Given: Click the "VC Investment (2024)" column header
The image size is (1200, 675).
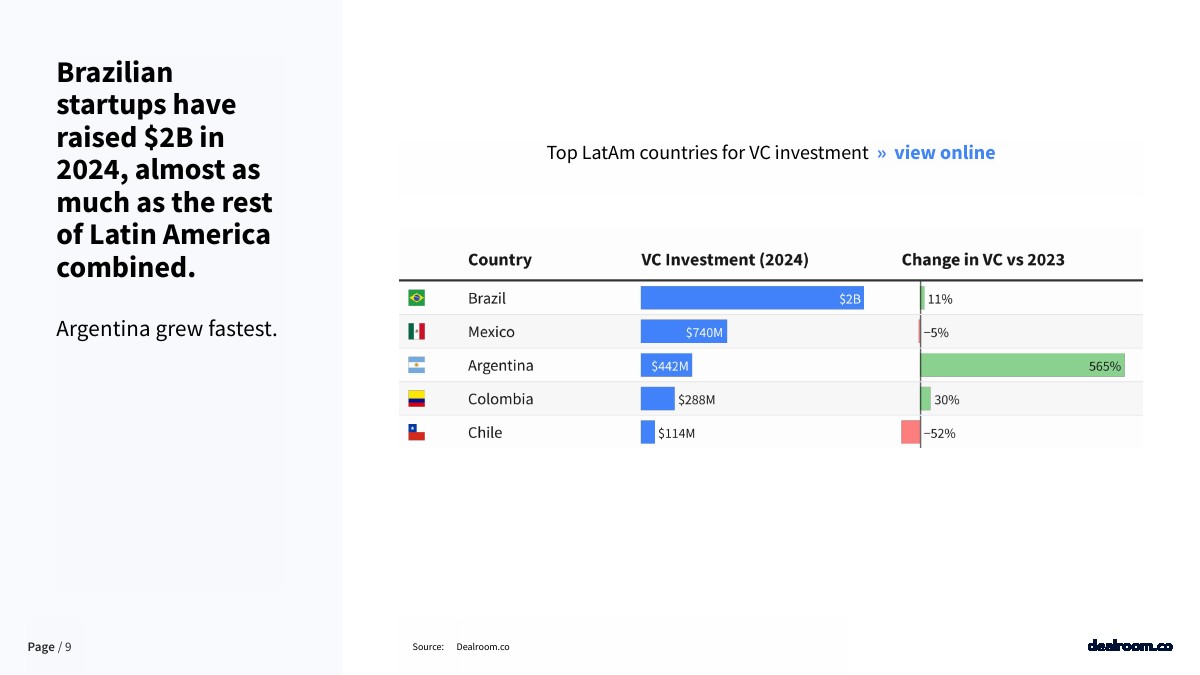Looking at the screenshot, I should [x=725, y=260].
